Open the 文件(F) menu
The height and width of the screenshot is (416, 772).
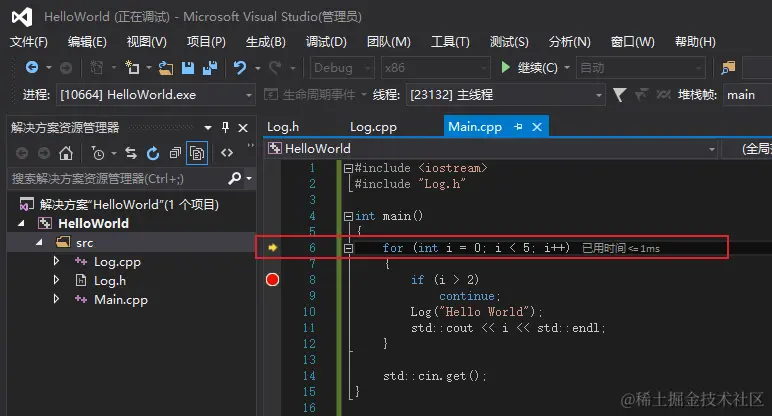(29, 42)
